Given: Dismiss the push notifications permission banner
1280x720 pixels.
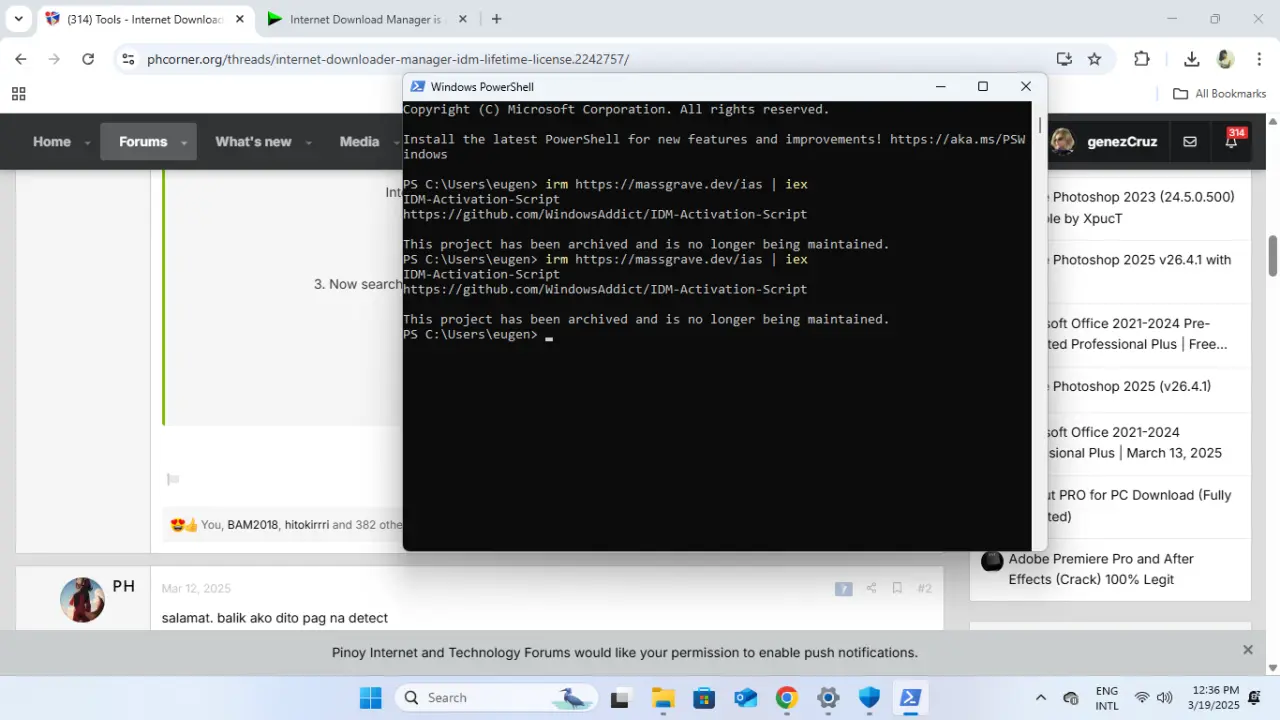Looking at the screenshot, I should tap(1247, 650).
